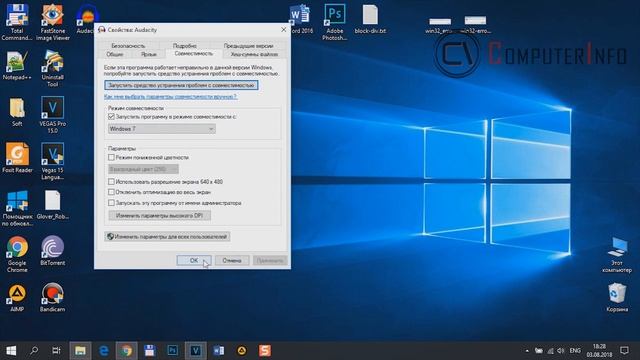The image size is (640, 360).
Task: Open the taskbar clock and date
Action: coord(599,351)
